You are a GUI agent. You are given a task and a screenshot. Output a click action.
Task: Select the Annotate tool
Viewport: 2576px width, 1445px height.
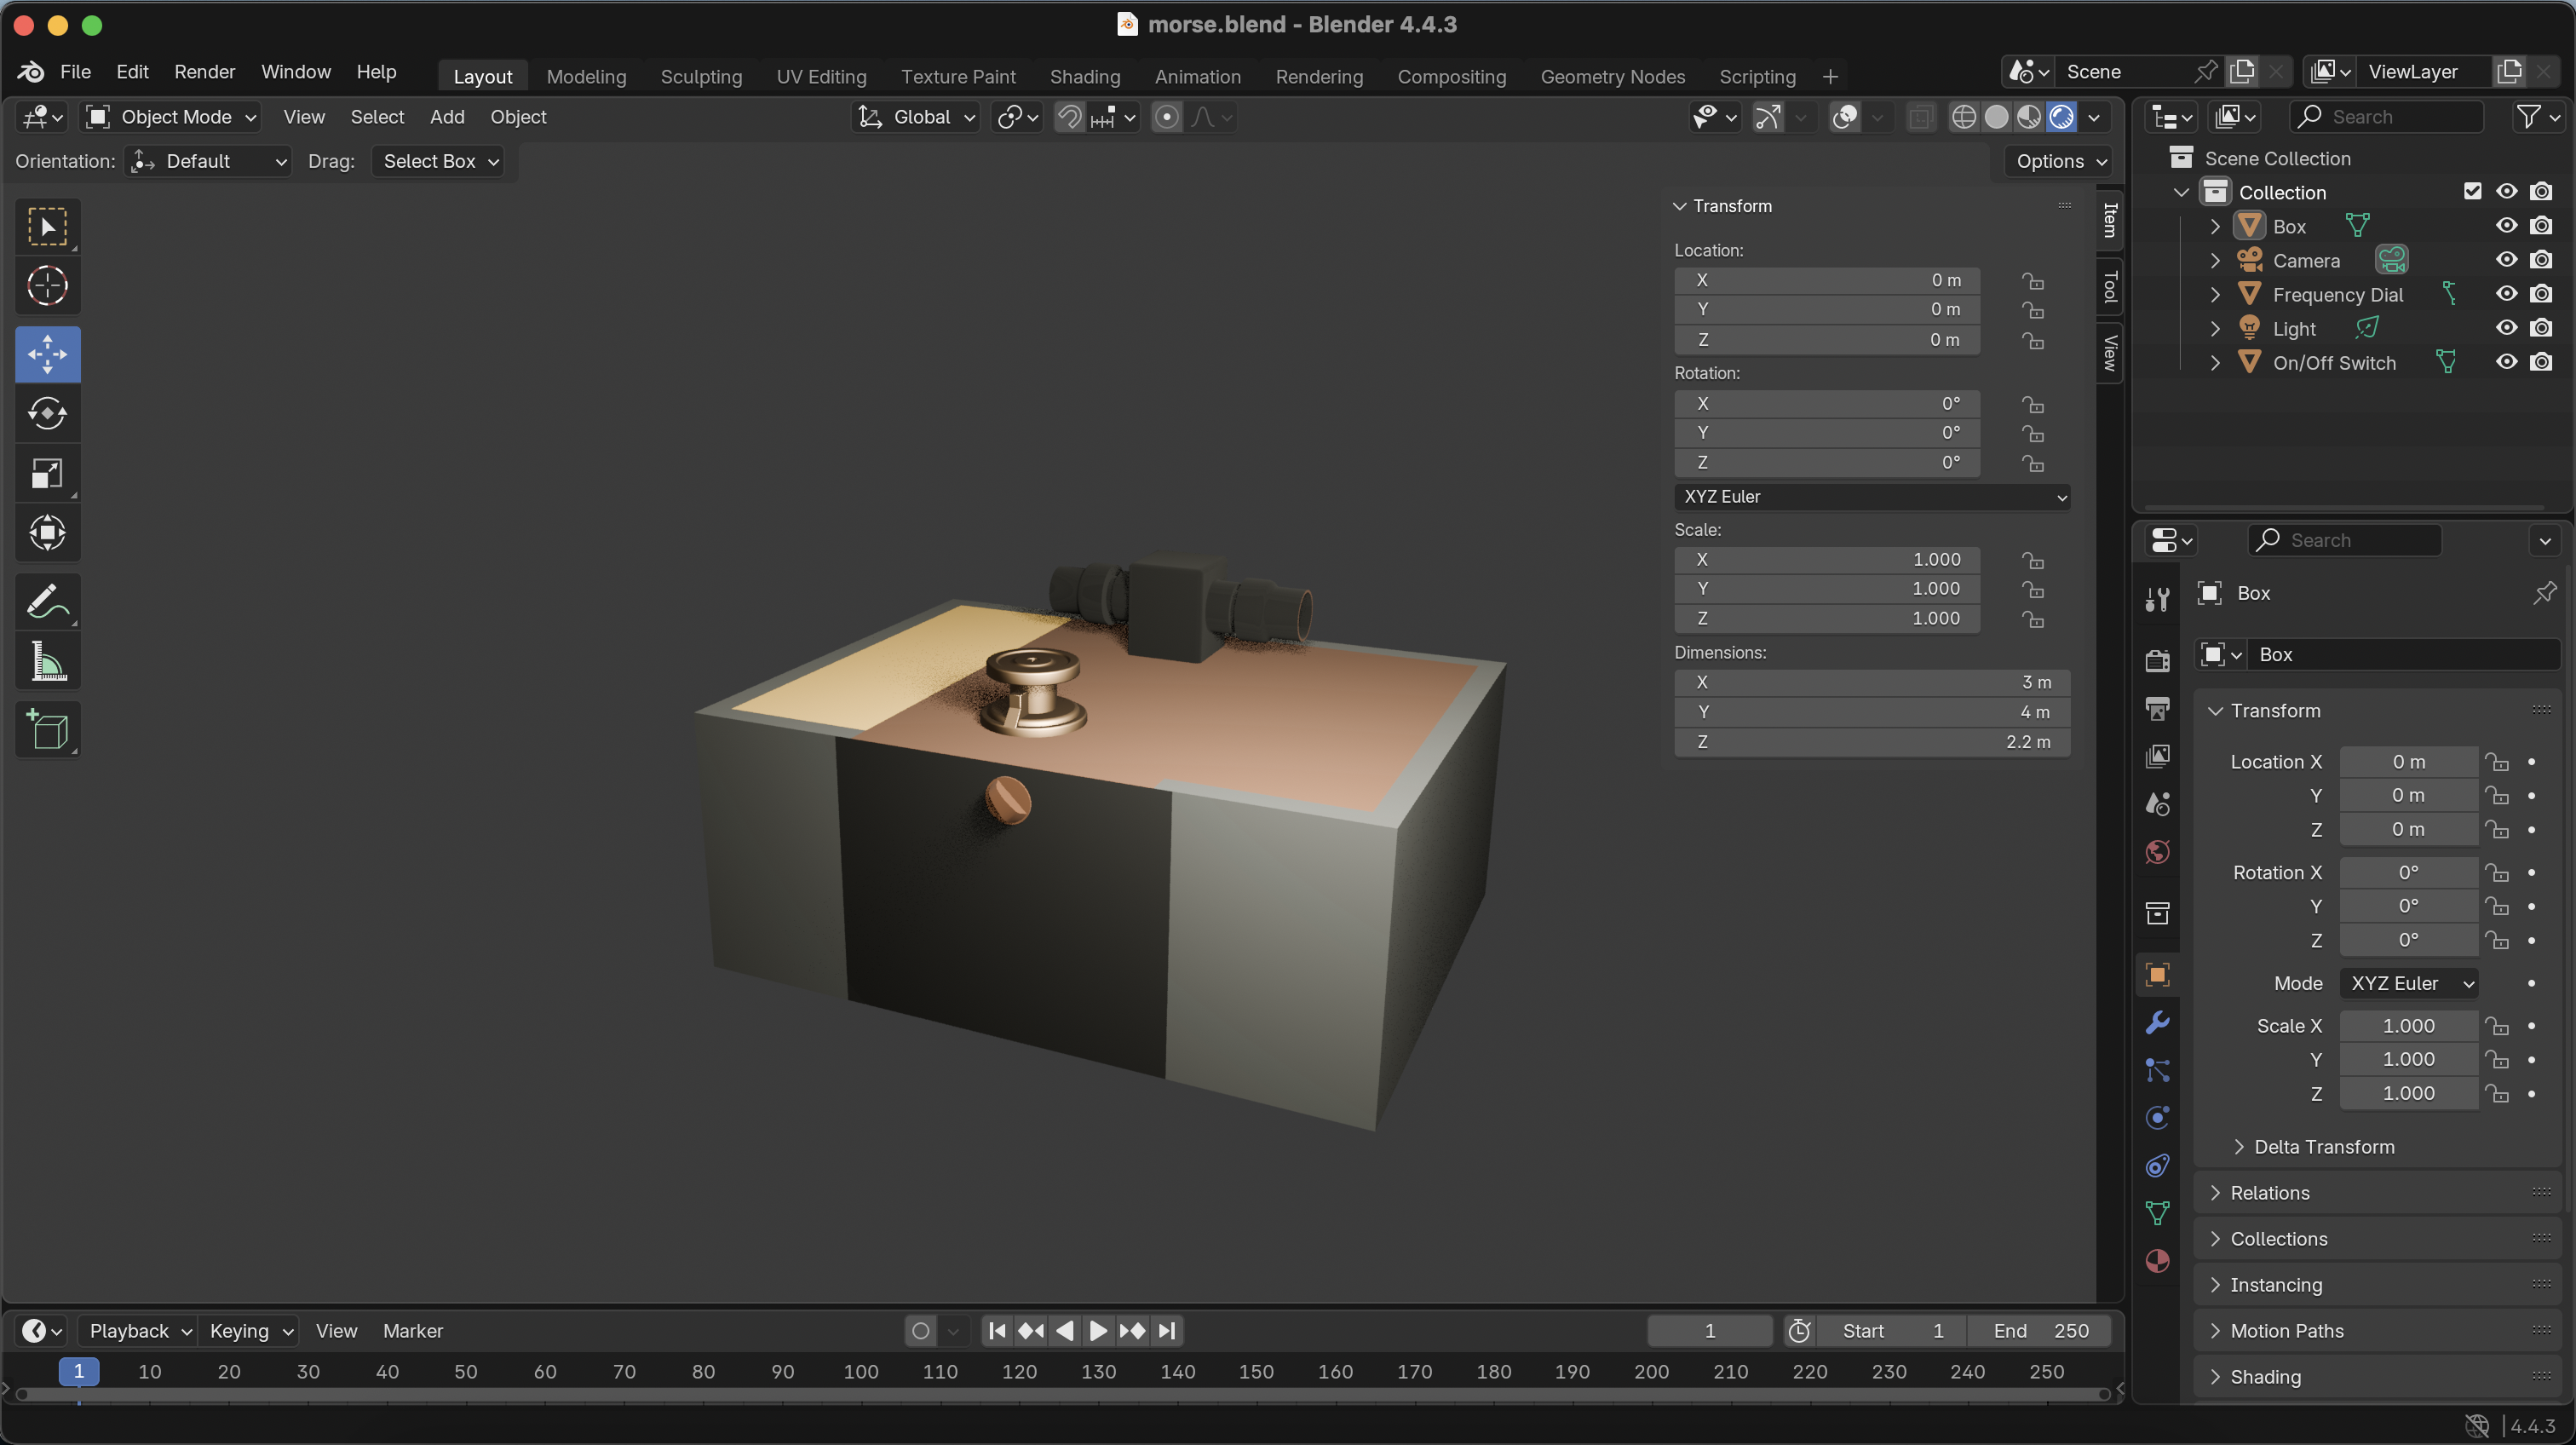[48, 601]
